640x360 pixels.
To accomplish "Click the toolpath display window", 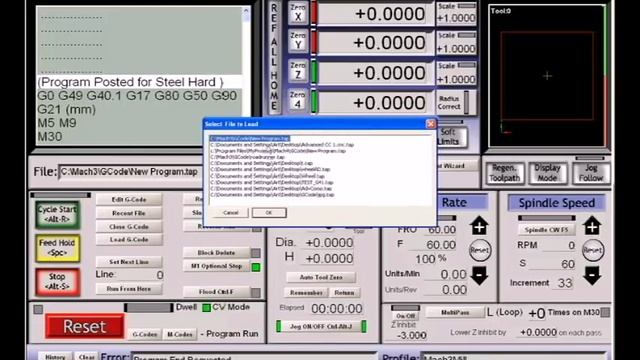I will pyautogui.click(x=547, y=76).
